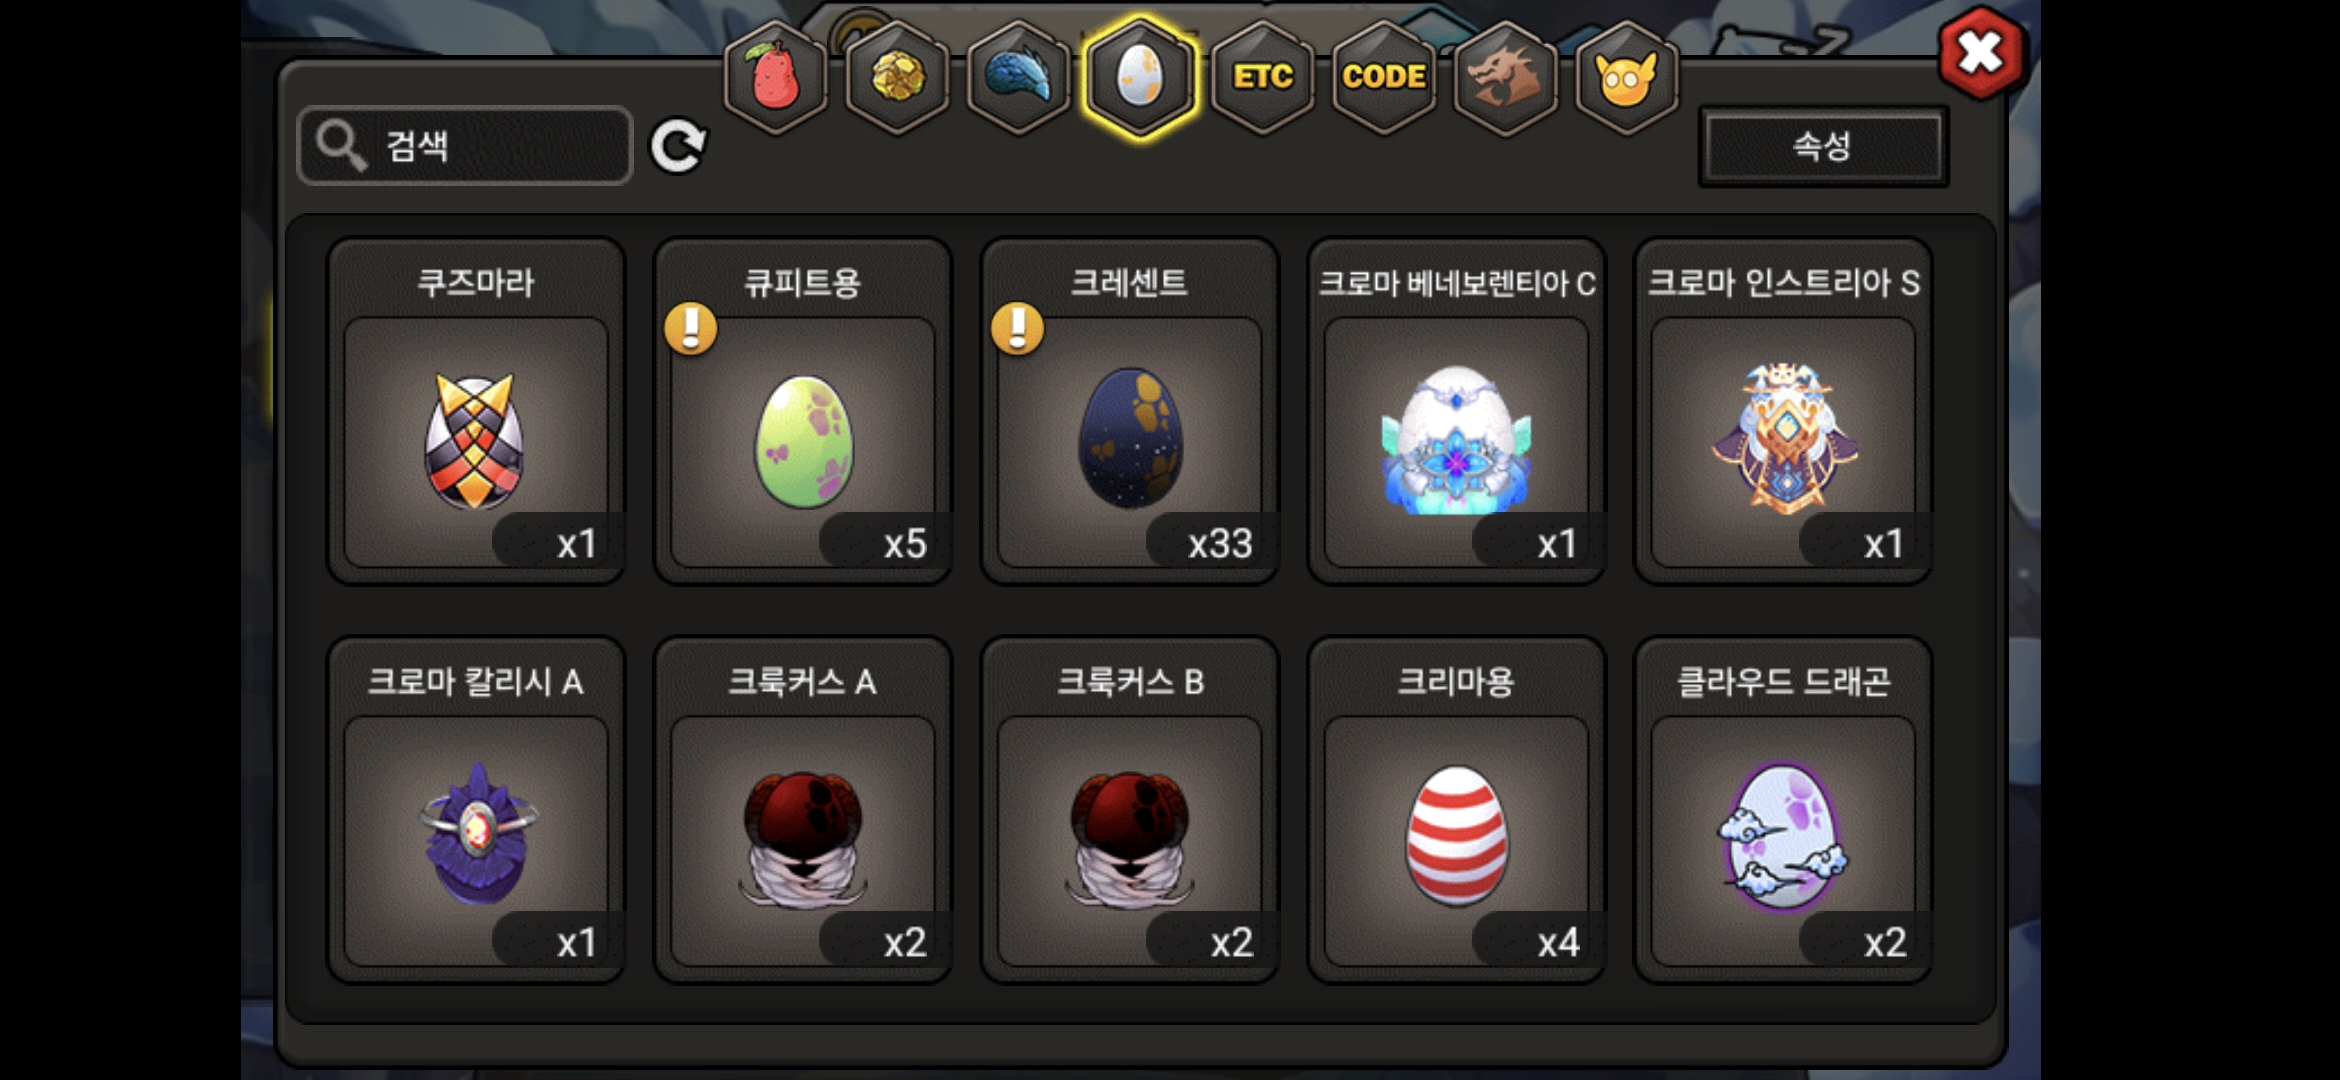Click the refresh arrow next to search
This screenshot has height=1080, width=2340.
point(678,146)
